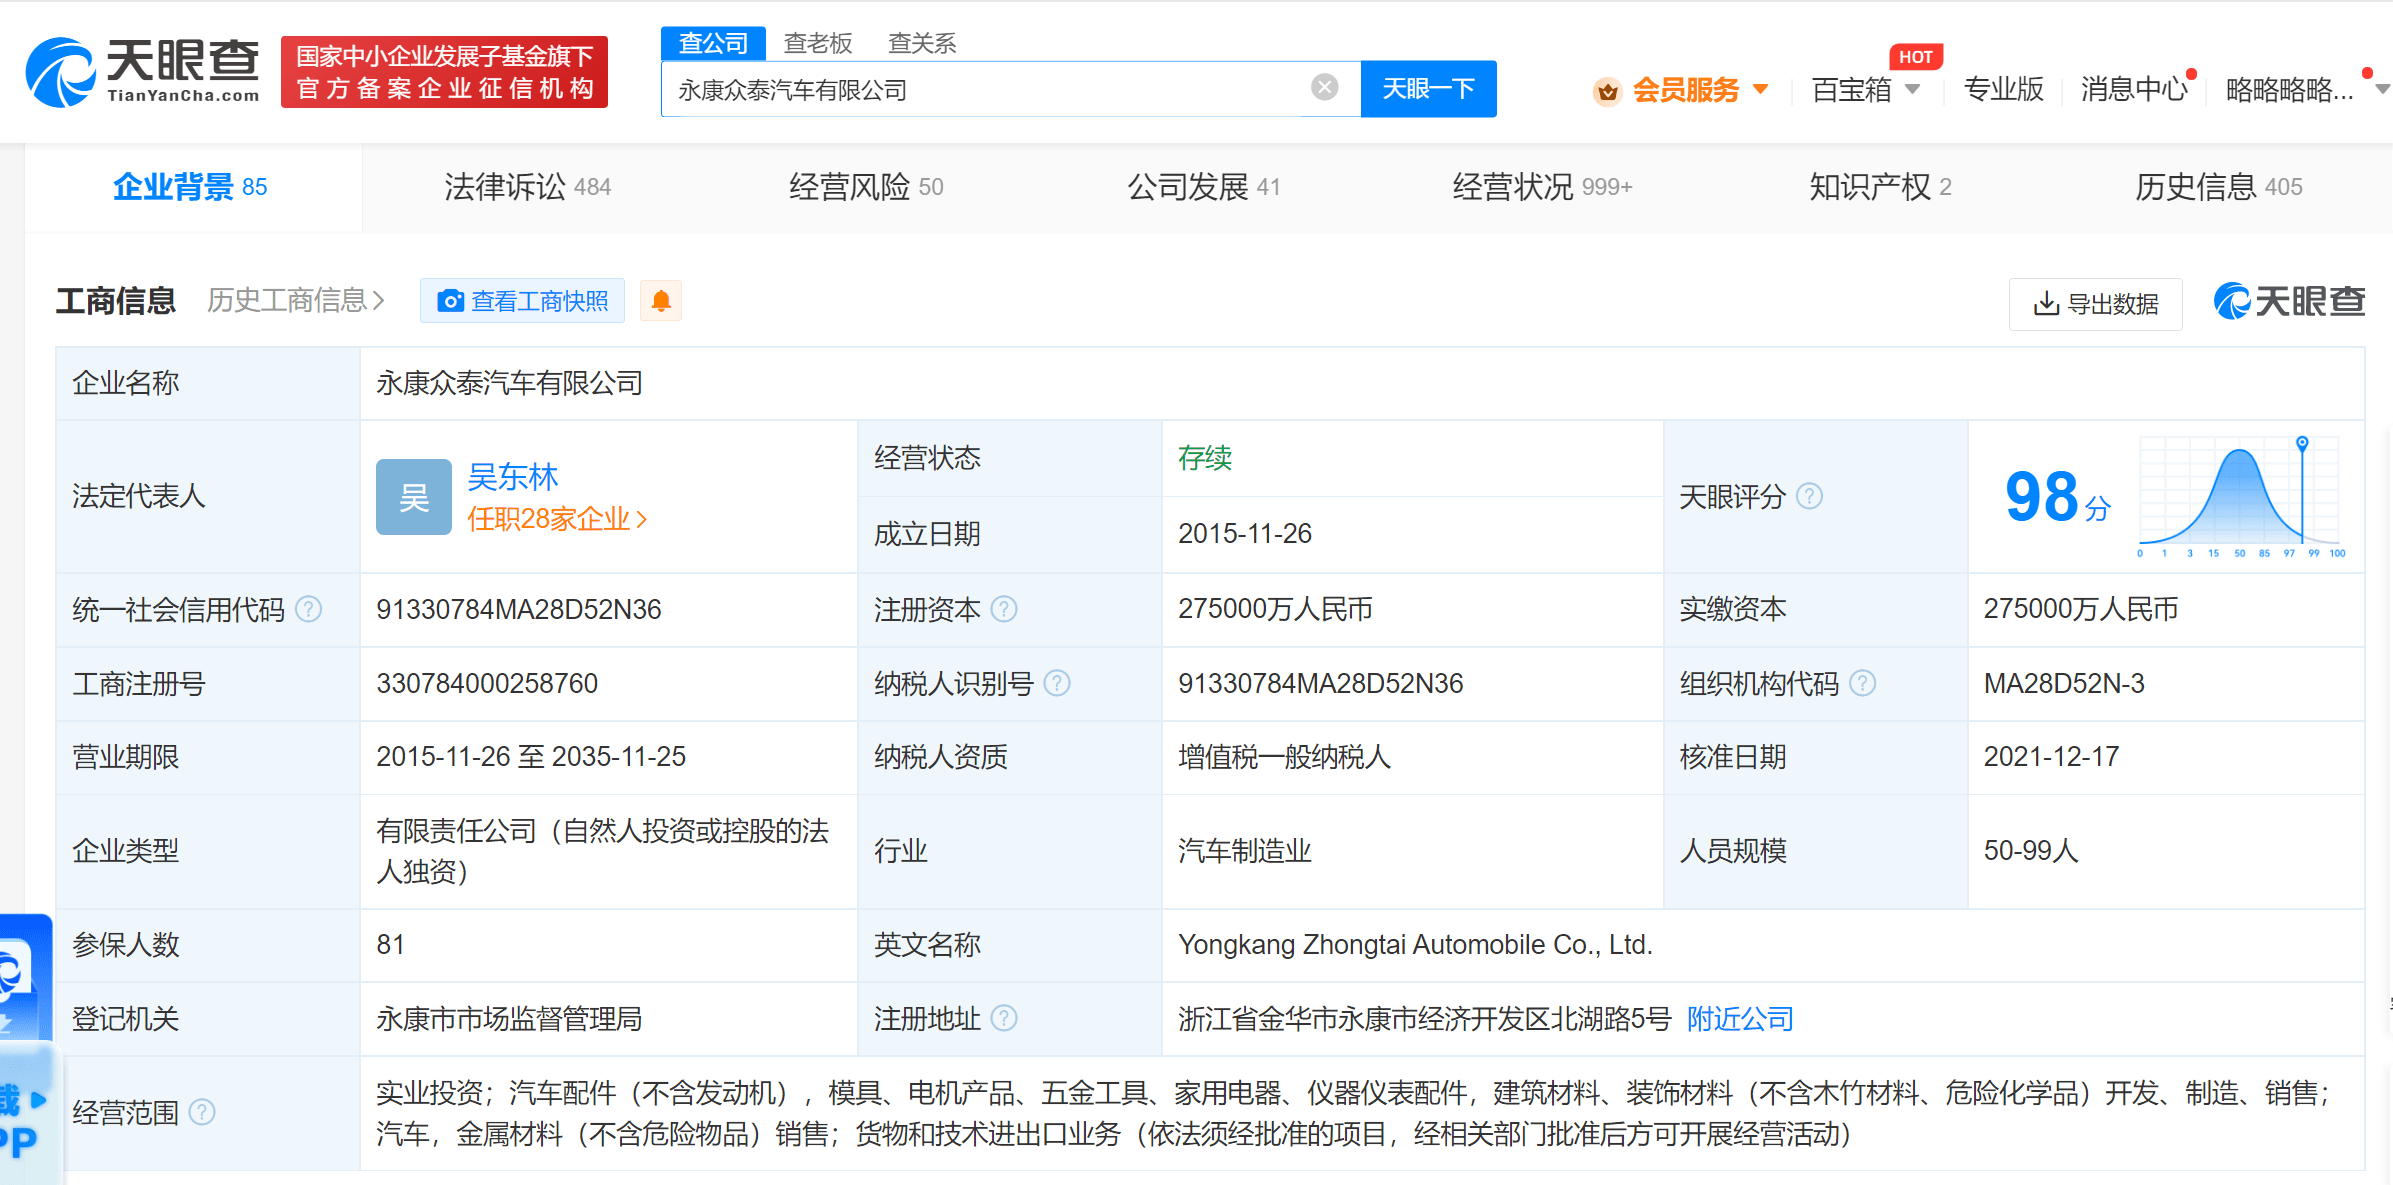
Task: Click the orange bell monitoring icon
Action: (661, 301)
